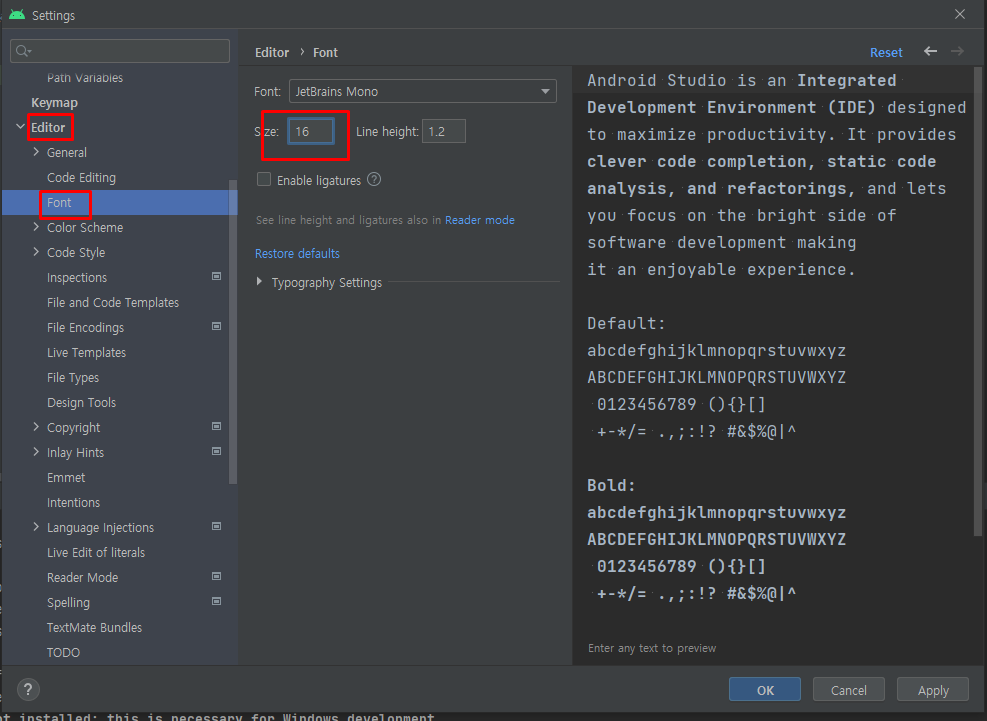
Task: Open Intentions settings page
Action: 73,502
